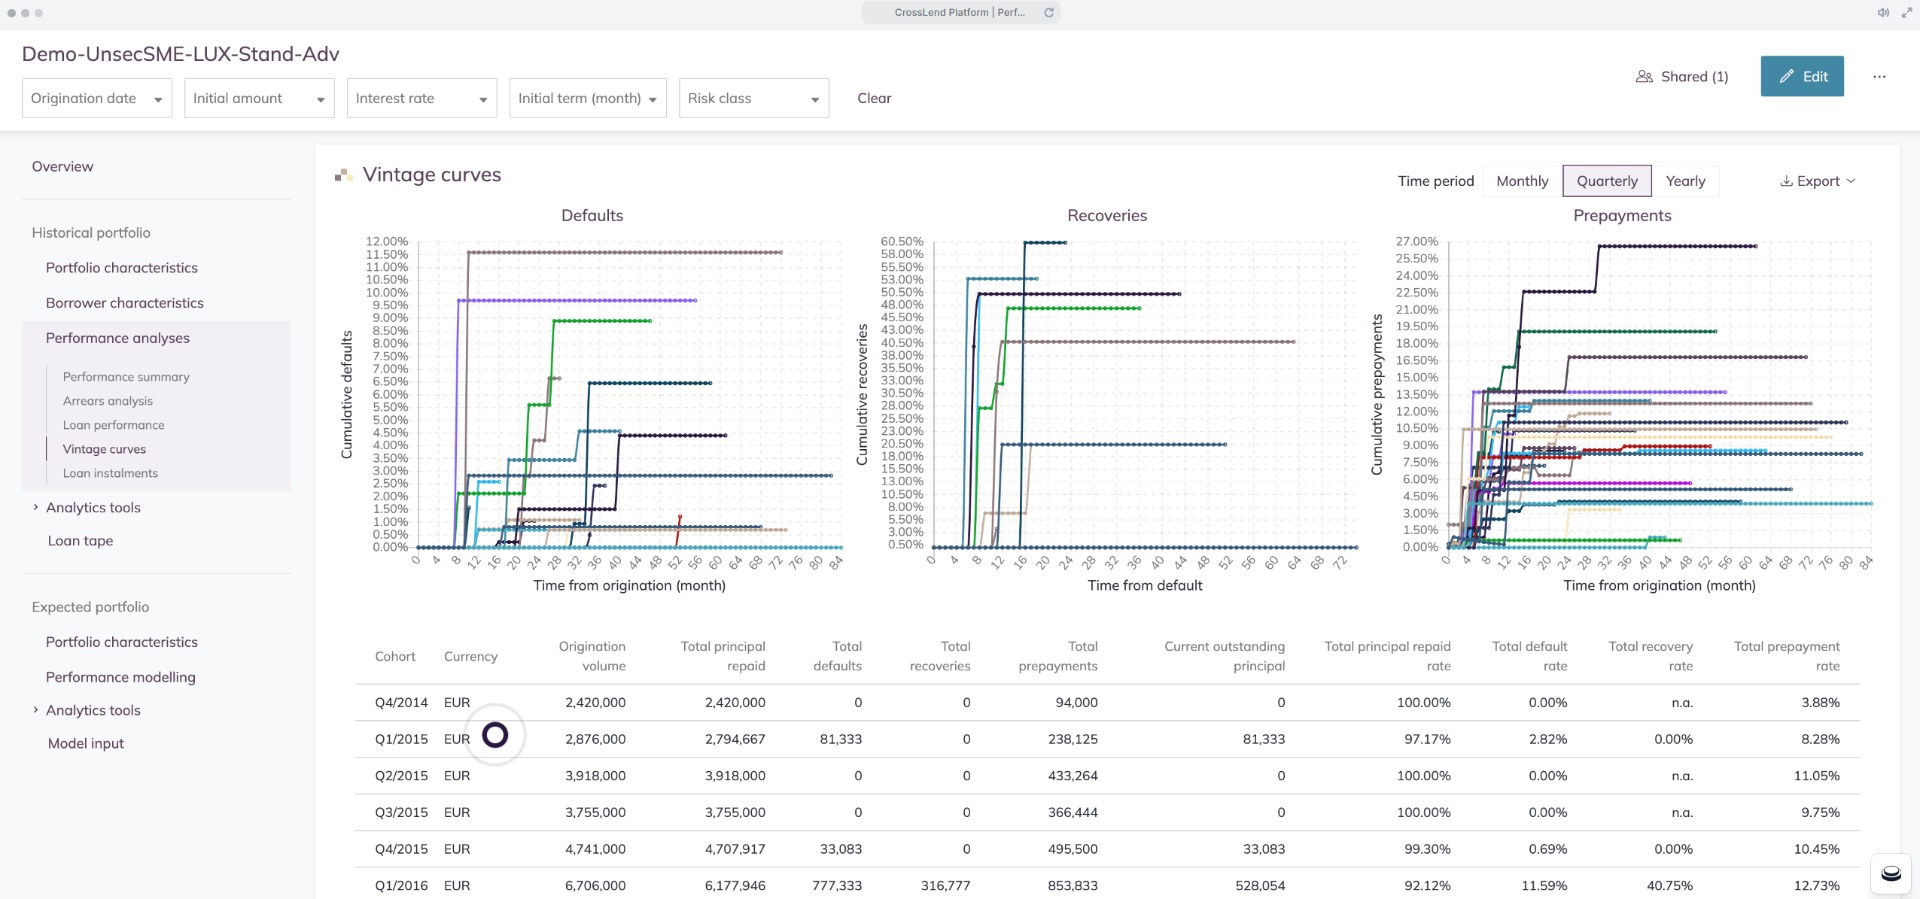Go to the Loan tape page
This screenshot has width=1920, height=899.
(80, 541)
